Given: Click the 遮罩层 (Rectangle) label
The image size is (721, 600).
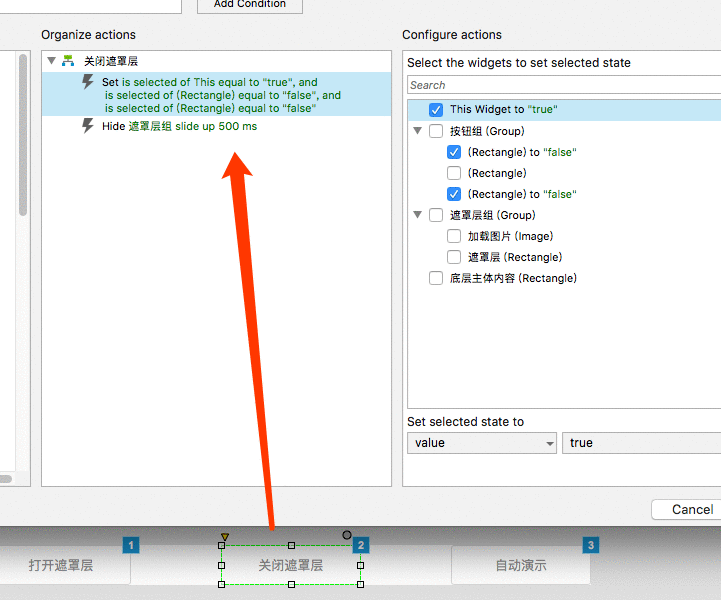Looking at the screenshot, I should tap(515, 257).
